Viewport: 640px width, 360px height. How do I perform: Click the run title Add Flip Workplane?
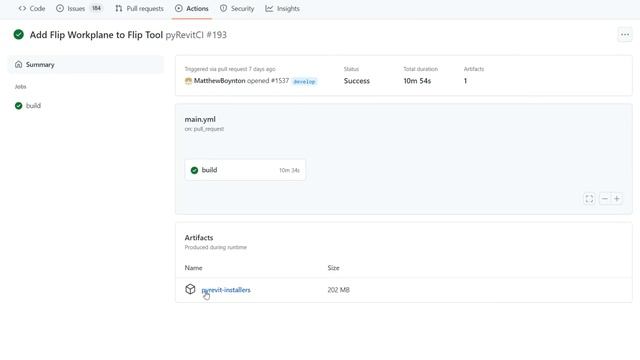point(96,35)
